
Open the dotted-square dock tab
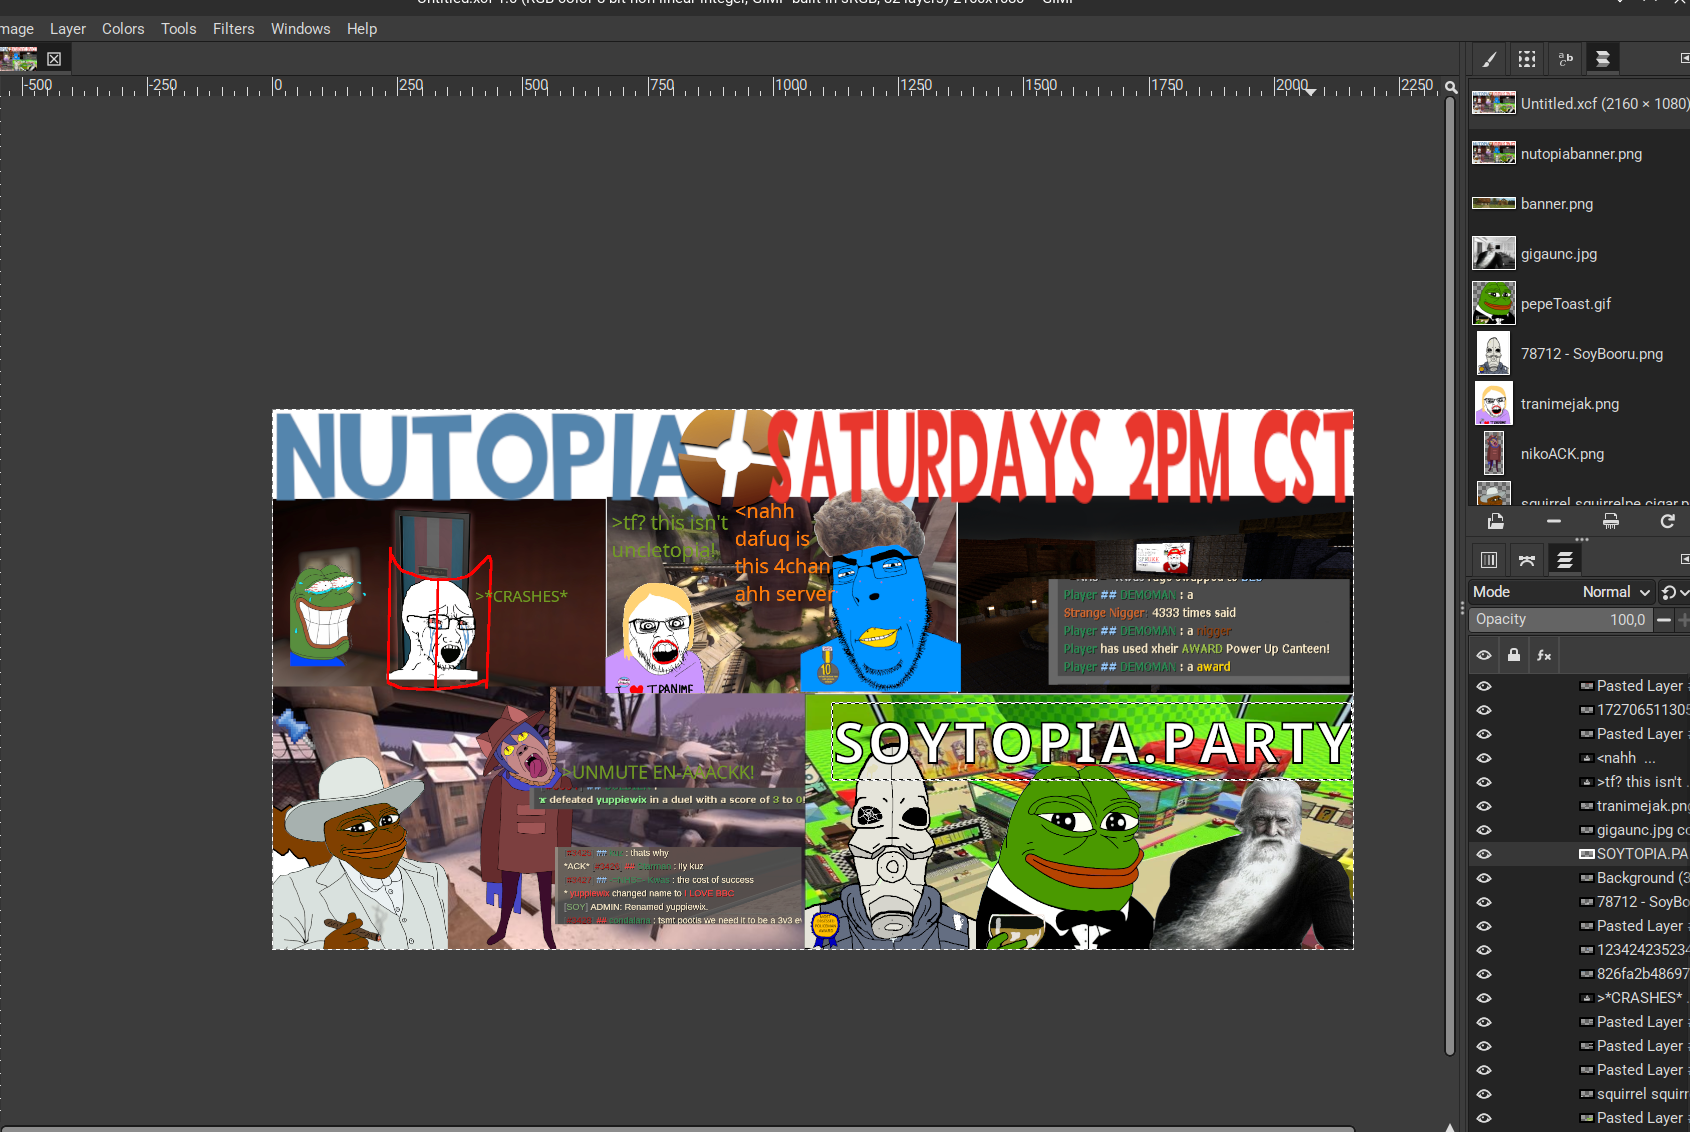pyautogui.click(x=1527, y=59)
